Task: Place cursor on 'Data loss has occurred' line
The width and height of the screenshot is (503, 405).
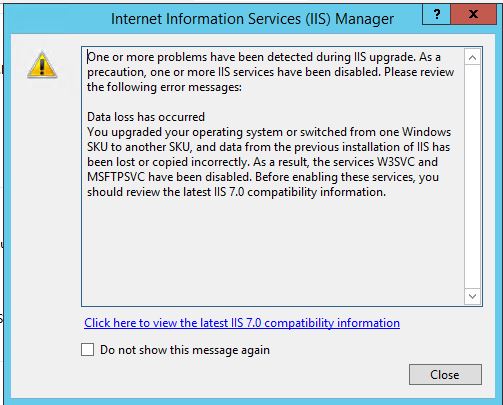Action: [x=146, y=117]
